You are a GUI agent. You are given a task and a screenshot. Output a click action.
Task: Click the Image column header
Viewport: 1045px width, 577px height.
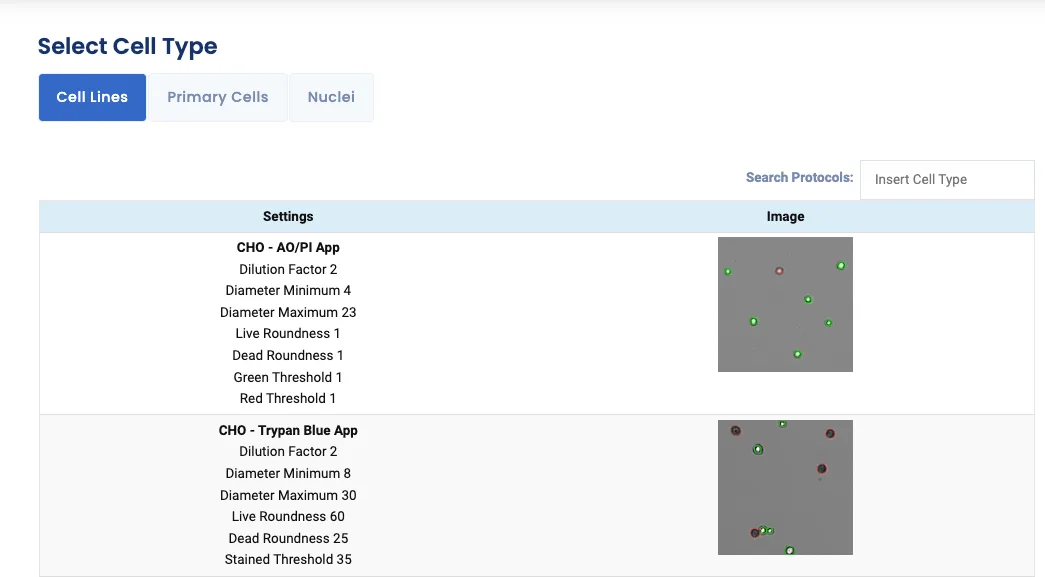[785, 216]
